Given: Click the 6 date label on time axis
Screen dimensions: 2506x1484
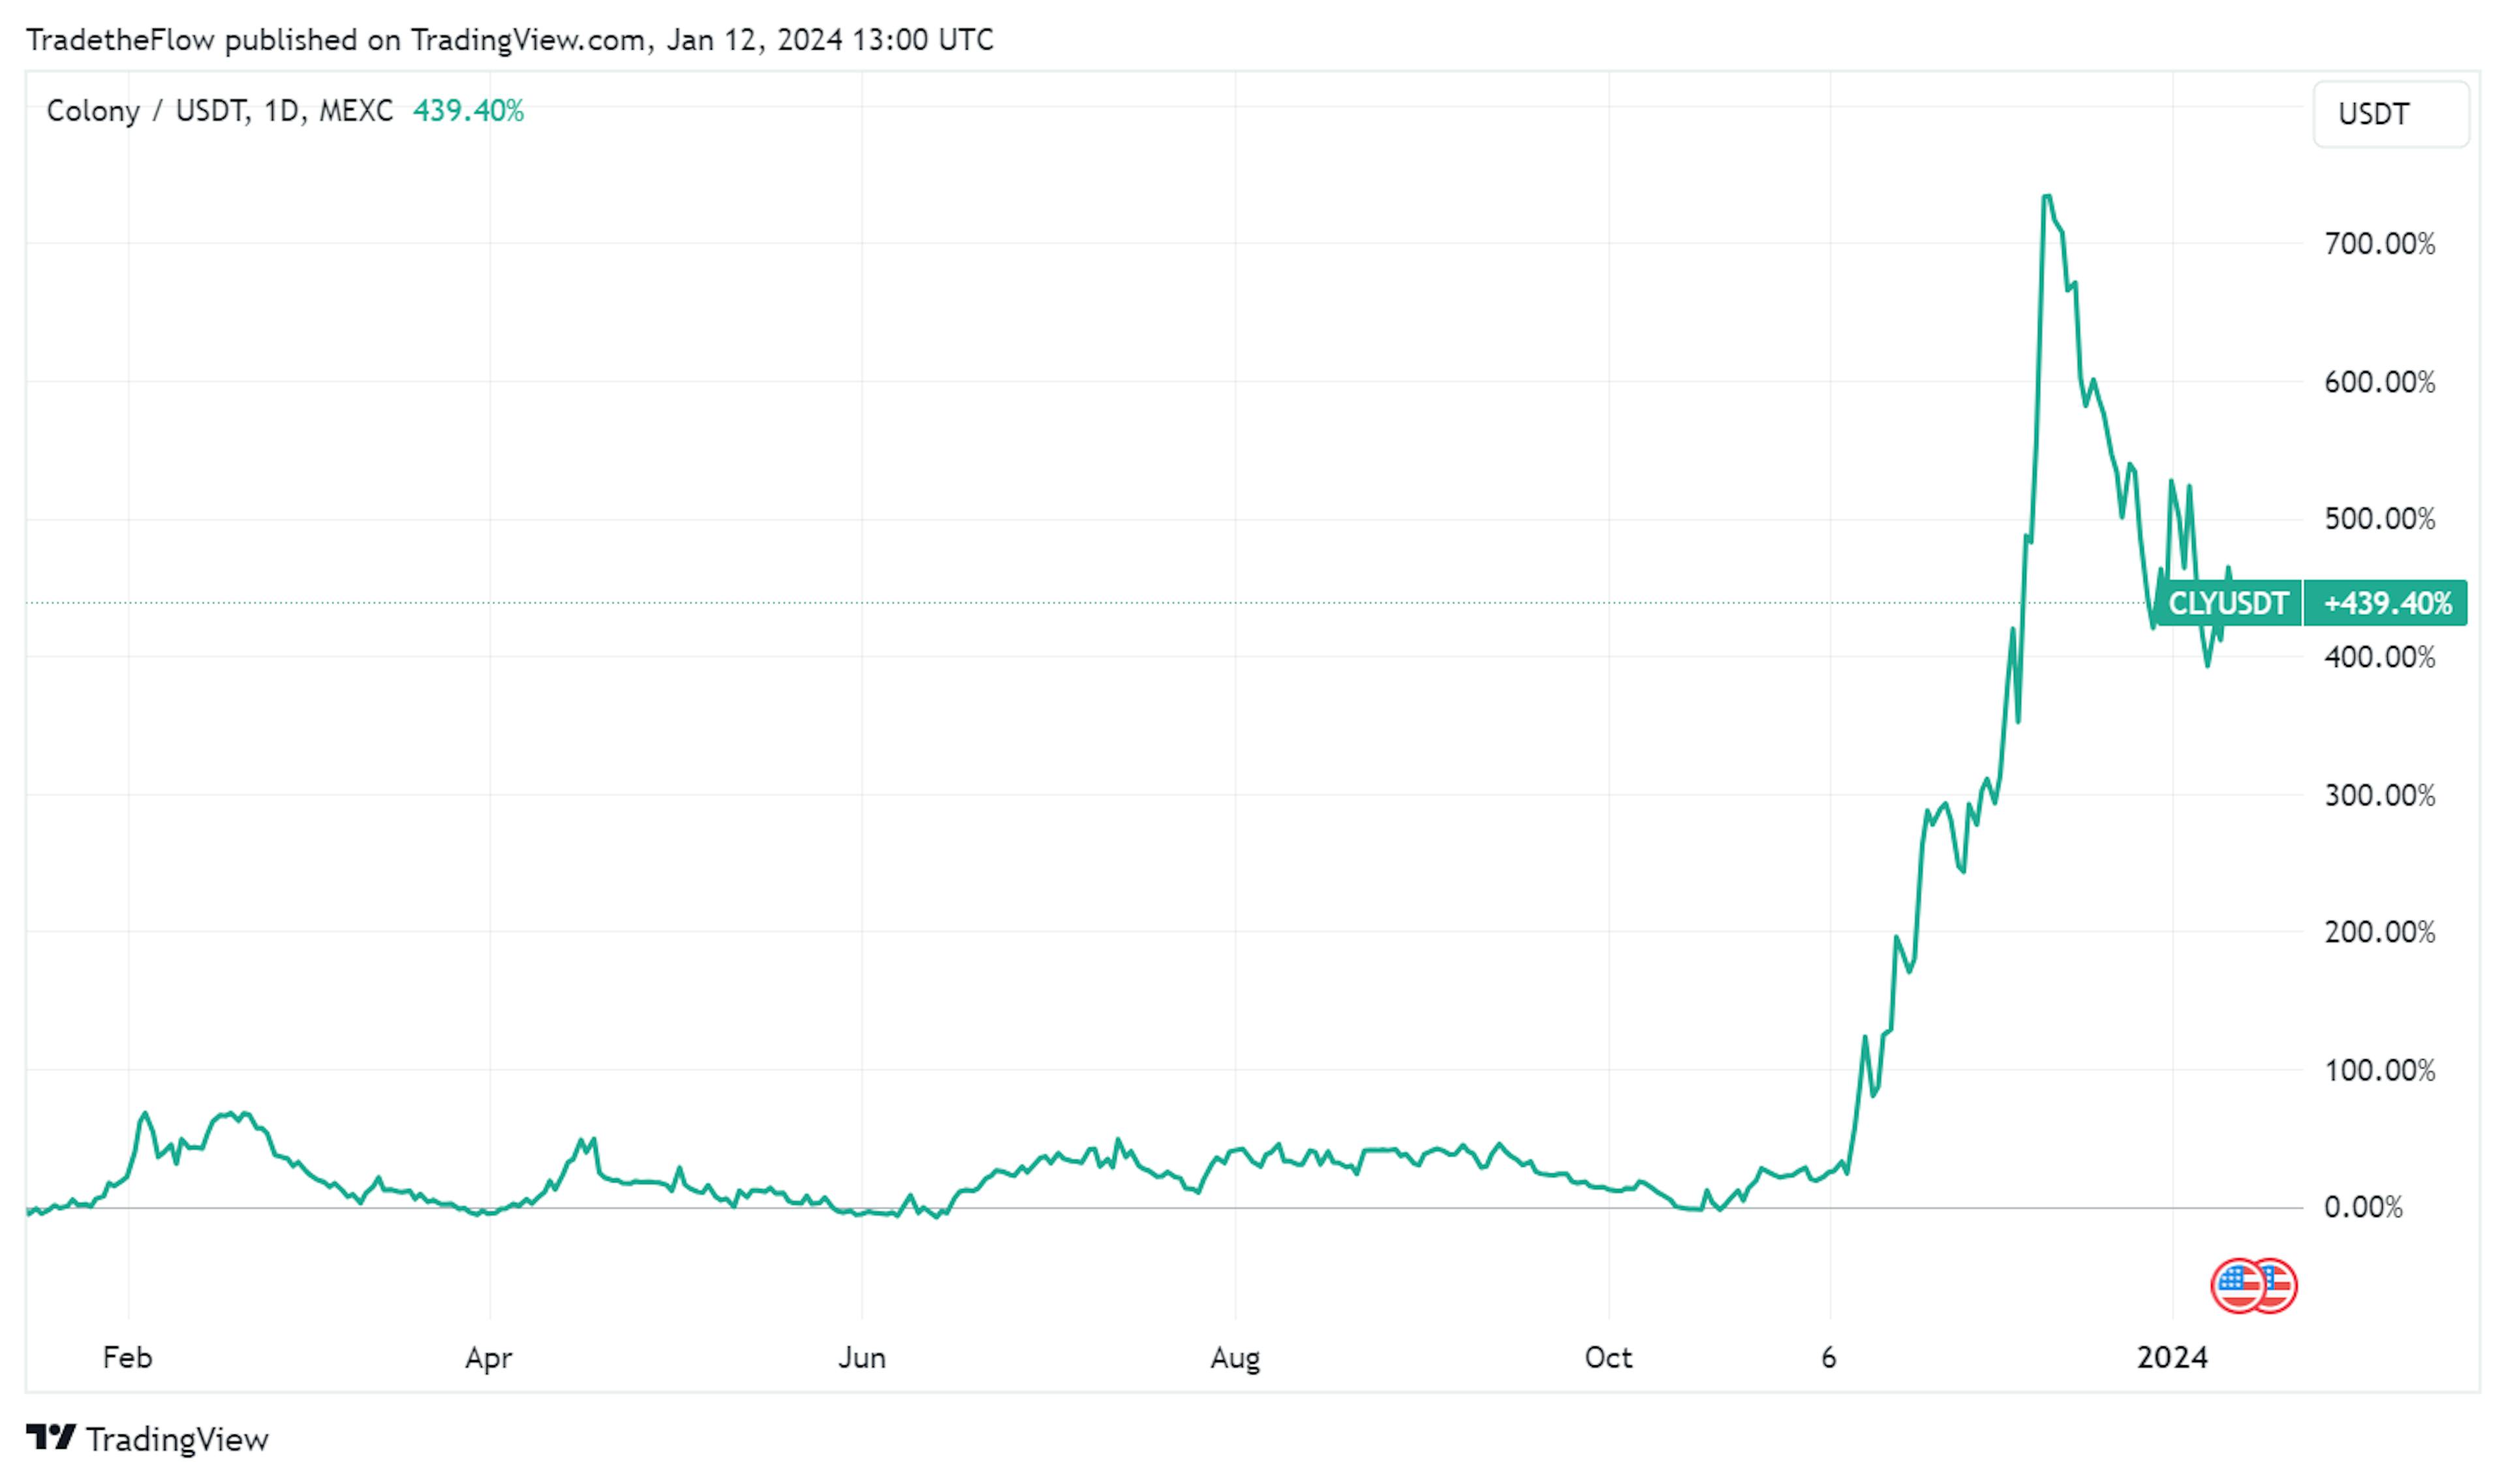Looking at the screenshot, I should (x=1829, y=1357).
